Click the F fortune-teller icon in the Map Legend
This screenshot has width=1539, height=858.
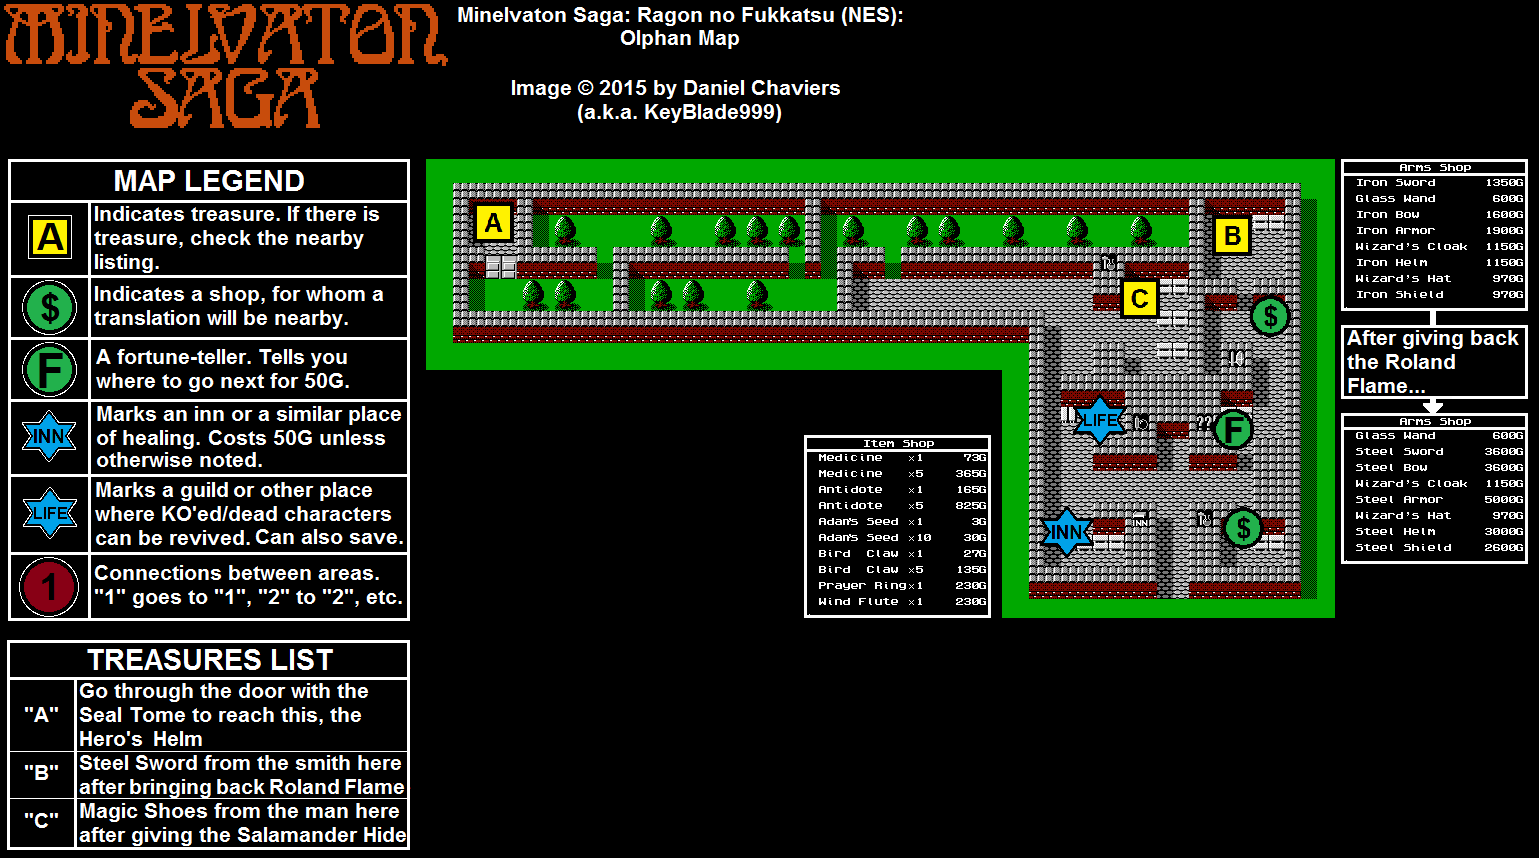coord(50,370)
